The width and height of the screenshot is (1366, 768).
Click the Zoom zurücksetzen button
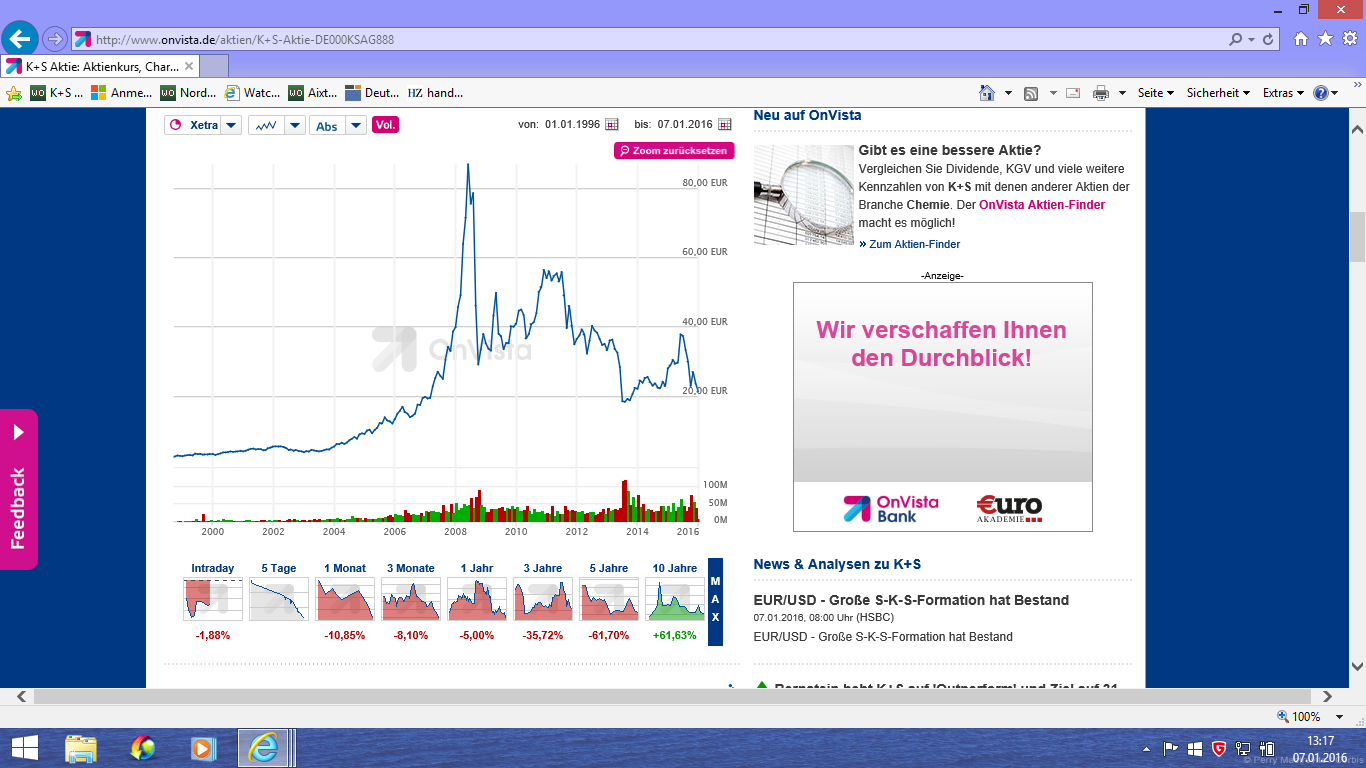674,151
